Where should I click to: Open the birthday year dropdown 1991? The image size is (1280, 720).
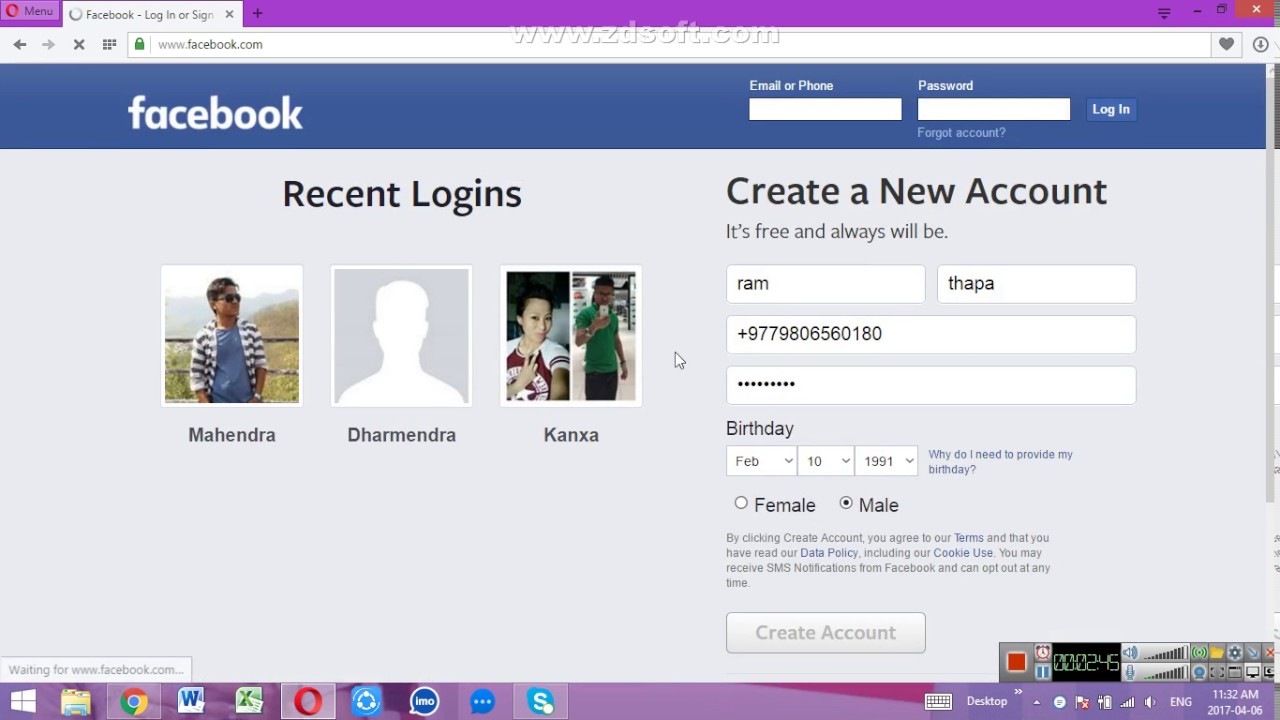887,461
